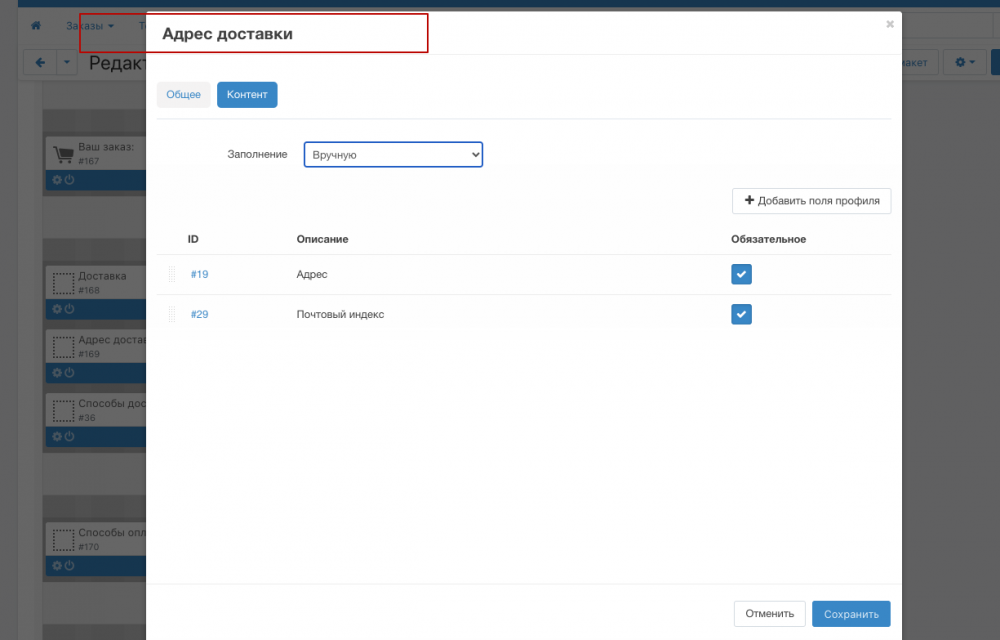Open the Заполнение dropdown

(393, 155)
